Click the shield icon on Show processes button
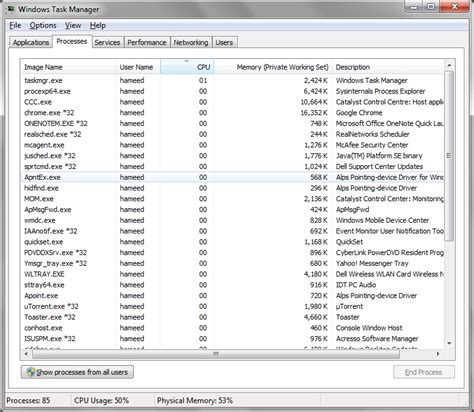 [x=31, y=372]
